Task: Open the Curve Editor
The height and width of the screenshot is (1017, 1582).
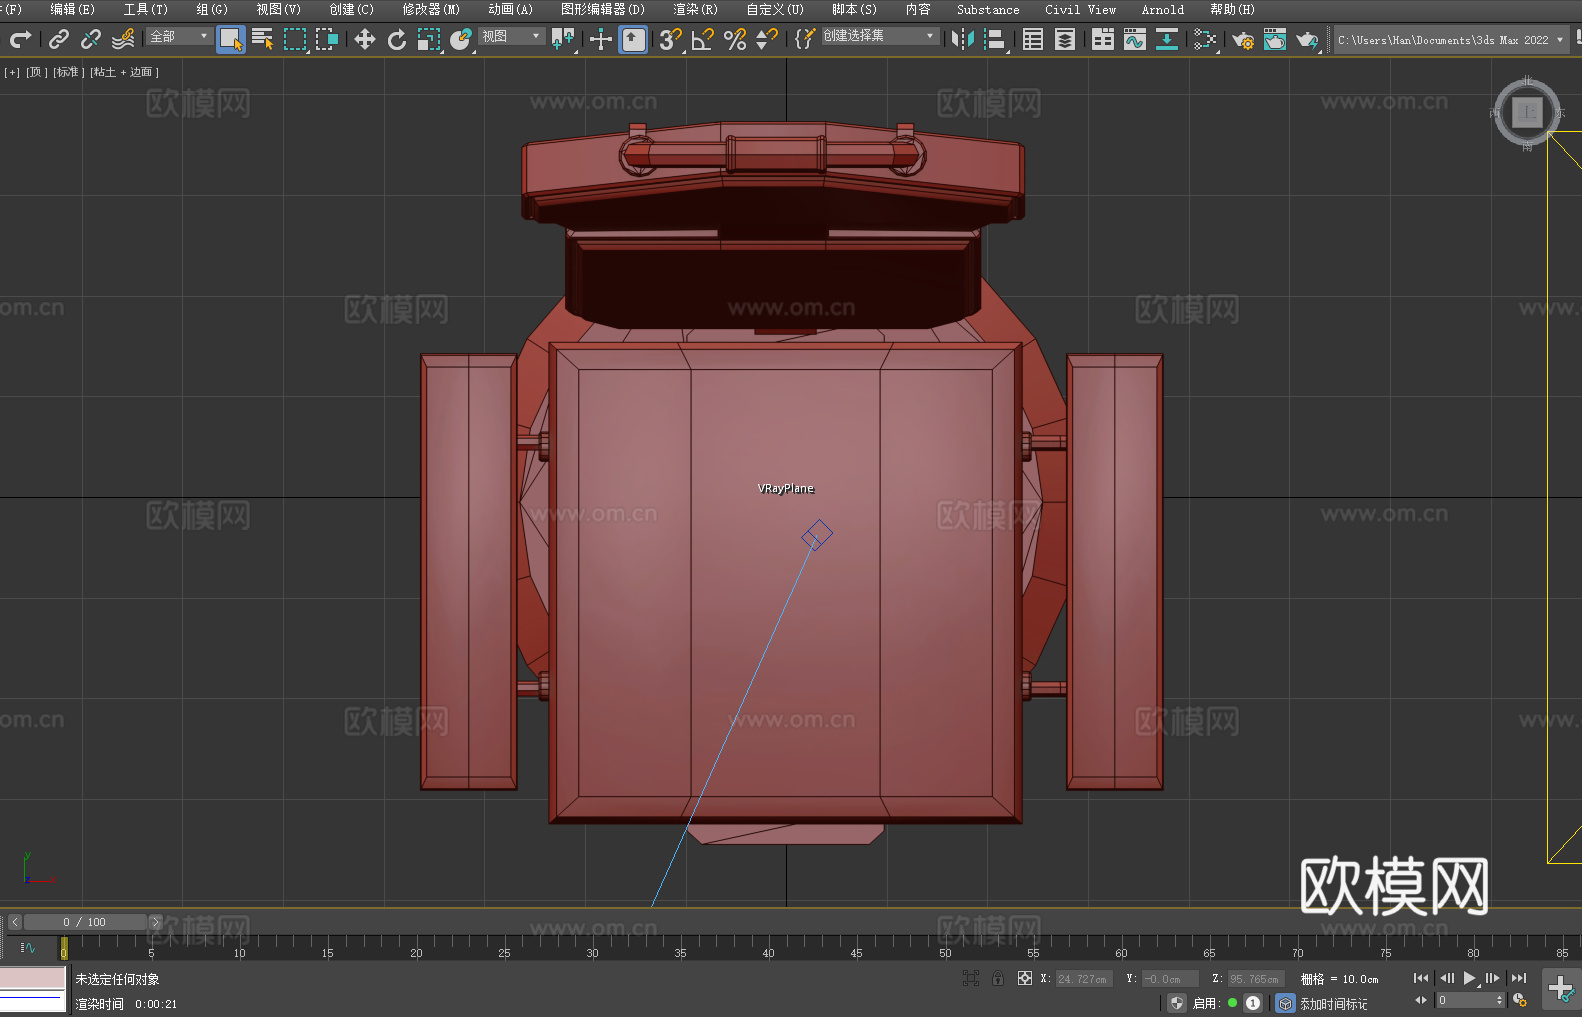Action: click(1135, 39)
